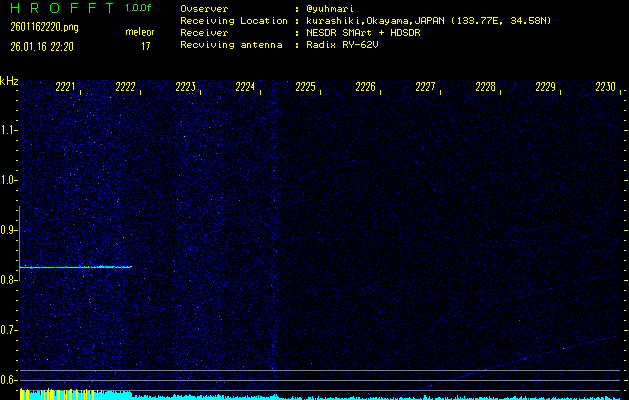Click the bright green meteor echo line
Image resolution: width=629 pixels, height=400 pixels.
pyautogui.click(x=76, y=267)
